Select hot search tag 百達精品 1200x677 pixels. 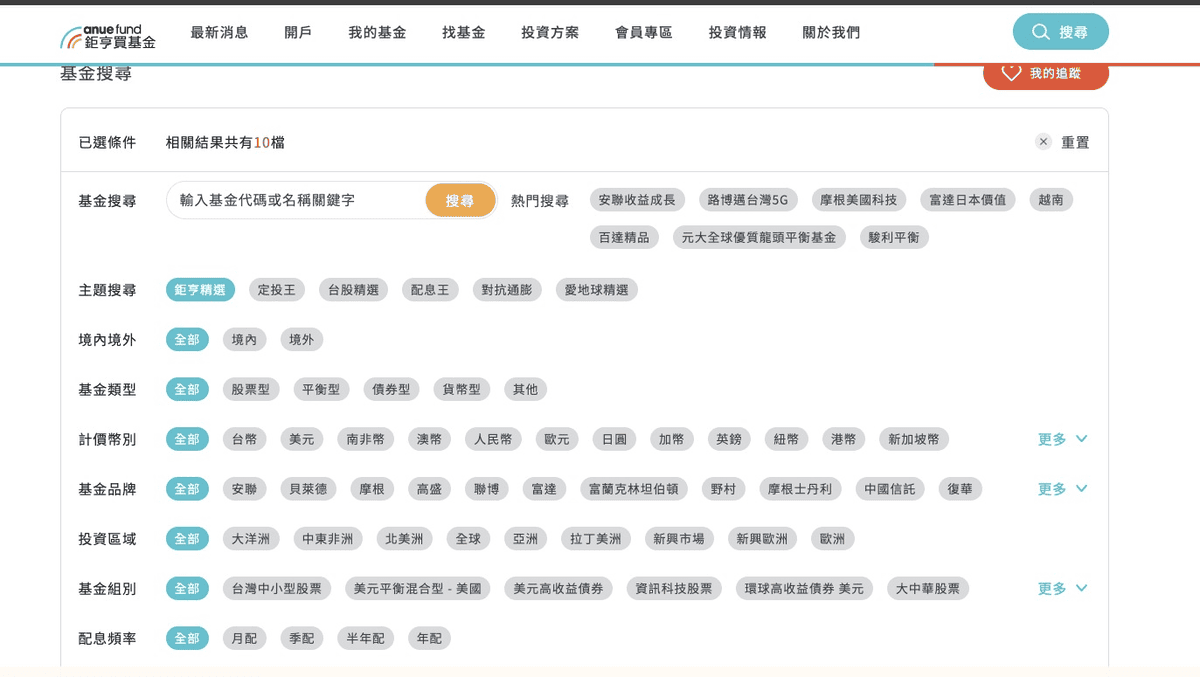624,237
